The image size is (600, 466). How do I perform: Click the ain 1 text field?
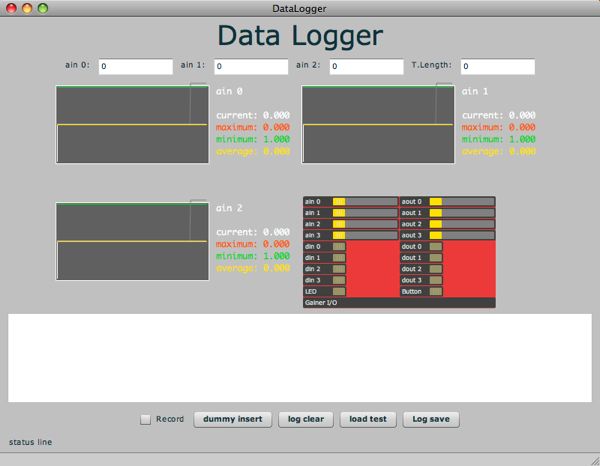tap(251, 66)
